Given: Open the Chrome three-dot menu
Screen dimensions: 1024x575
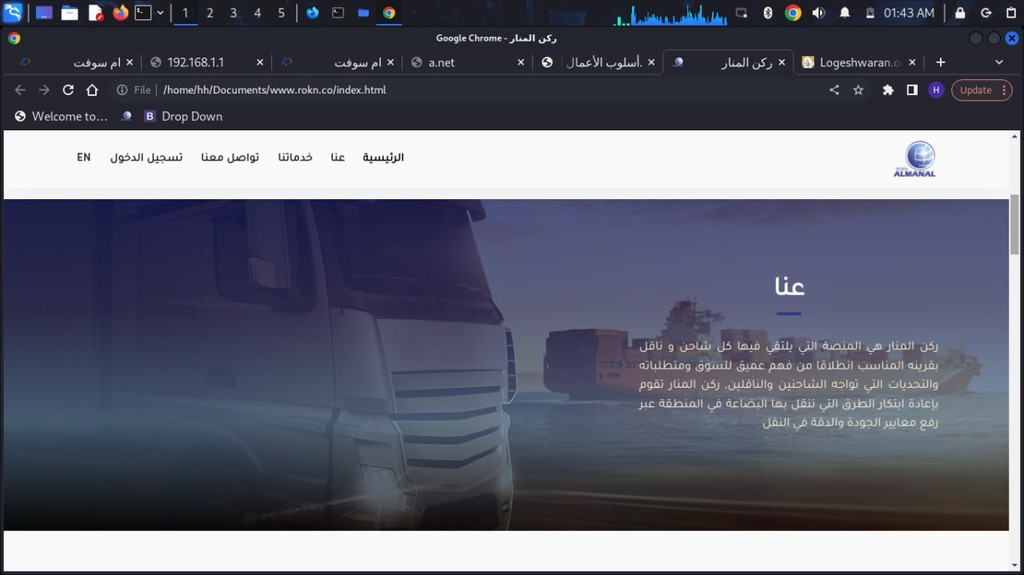Looking at the screenshot, I should pyautogui.click(x=1004, y=90).
